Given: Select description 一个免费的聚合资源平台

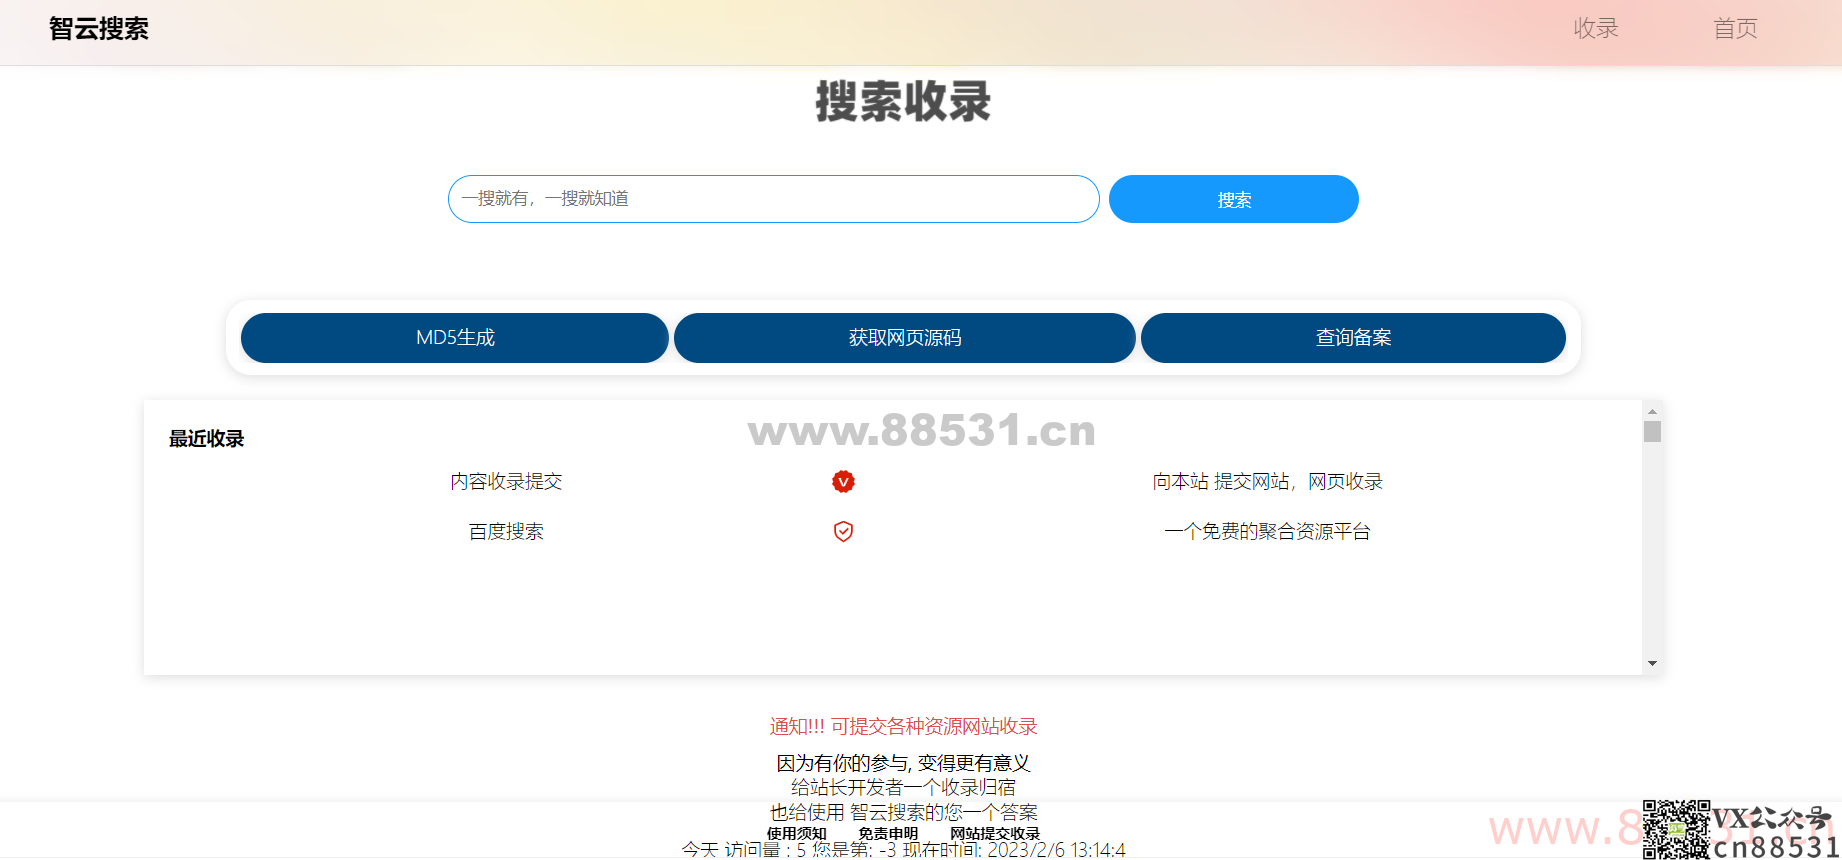Looking at the screenshot, I should (1268, 532).
